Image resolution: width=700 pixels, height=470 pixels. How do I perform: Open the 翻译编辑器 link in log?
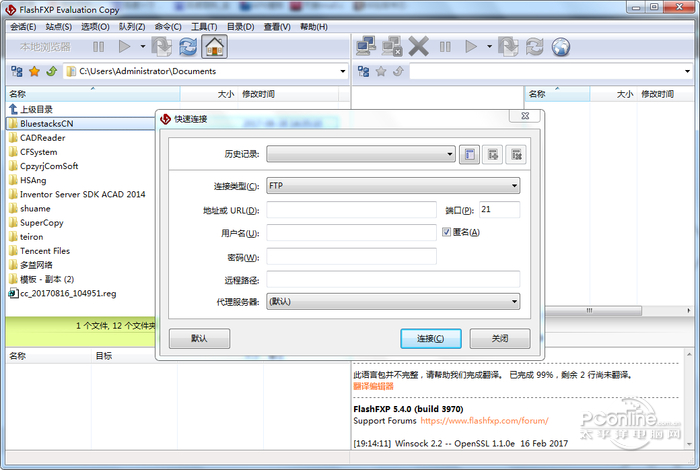point(373,387)
